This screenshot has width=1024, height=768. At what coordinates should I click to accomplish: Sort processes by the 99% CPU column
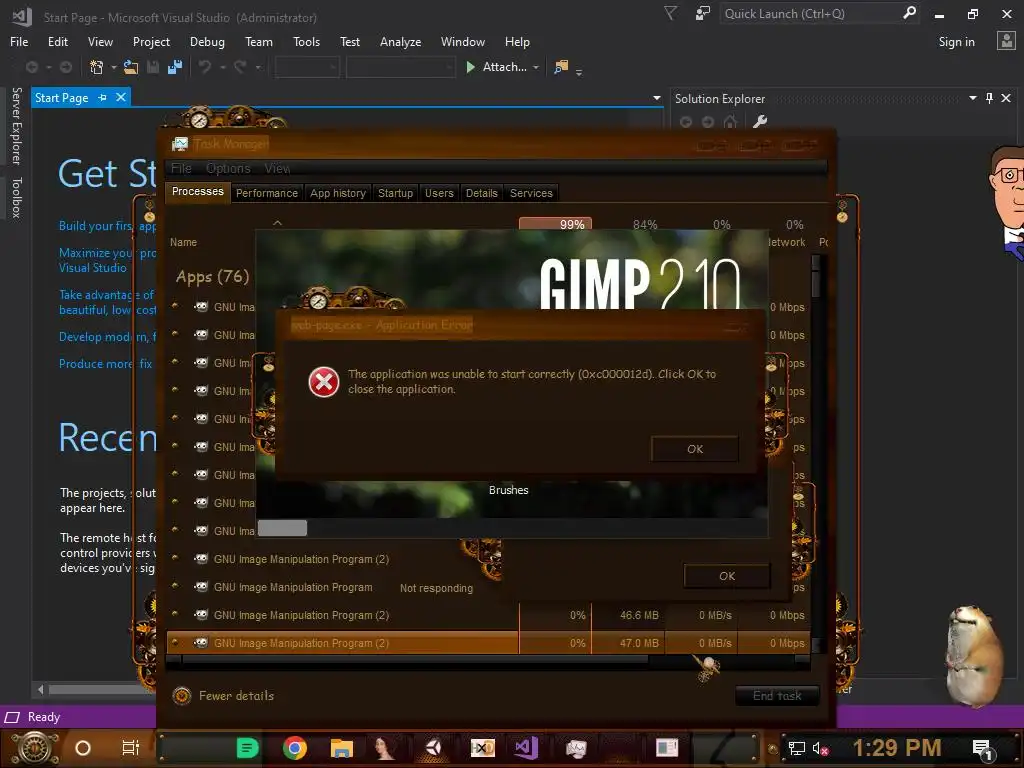(x=556, y=225)
